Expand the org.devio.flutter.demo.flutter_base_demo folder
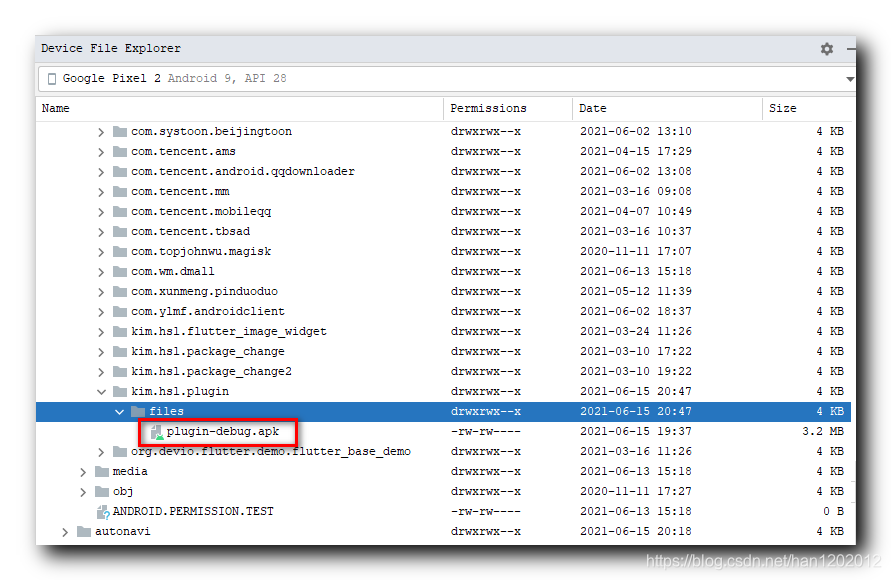Screen dimensions: 891x580 click(101, 452)
